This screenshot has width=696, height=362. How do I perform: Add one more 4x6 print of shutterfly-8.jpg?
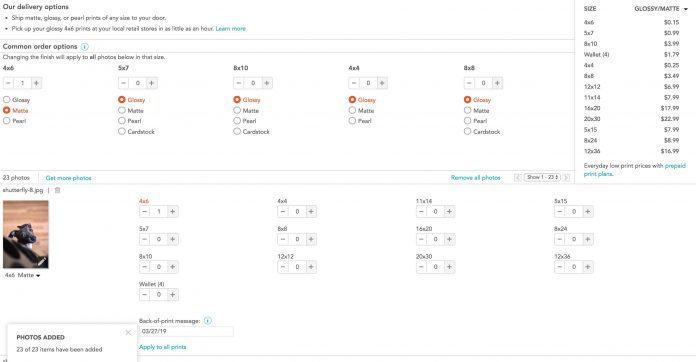point(173,212)
